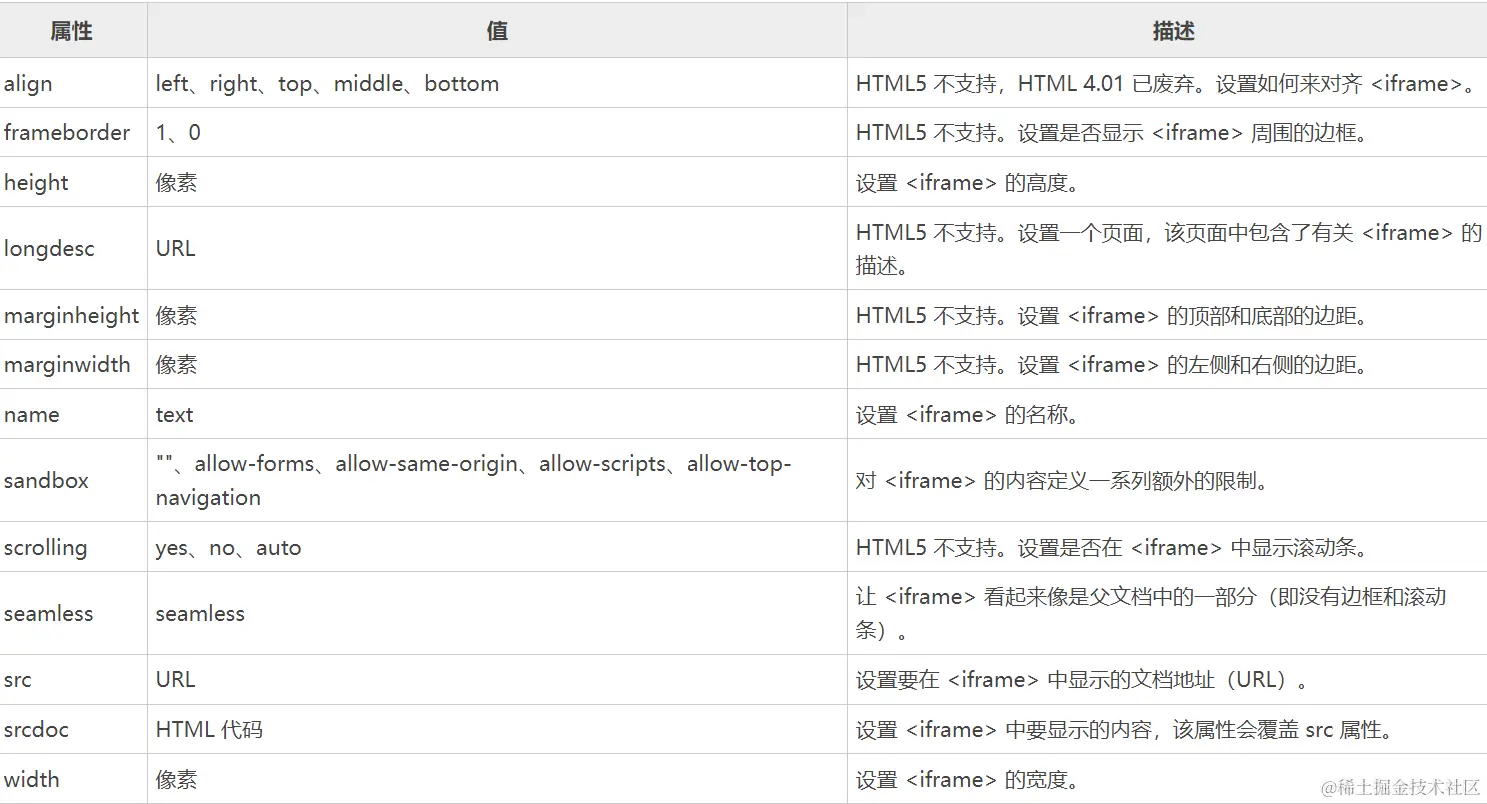Select the align attribute name cell
The image size is (1487, 804).
[28, 84]
